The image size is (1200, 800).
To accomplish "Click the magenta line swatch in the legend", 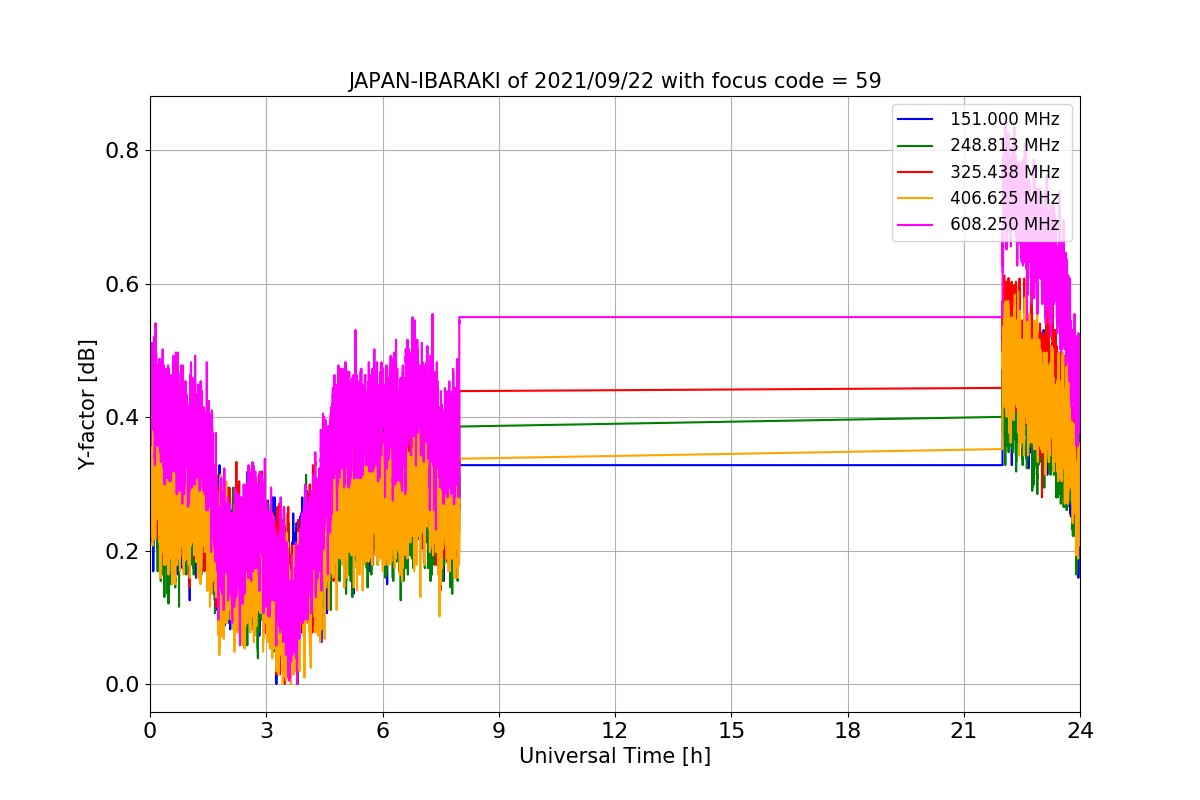I will (915, 224).
